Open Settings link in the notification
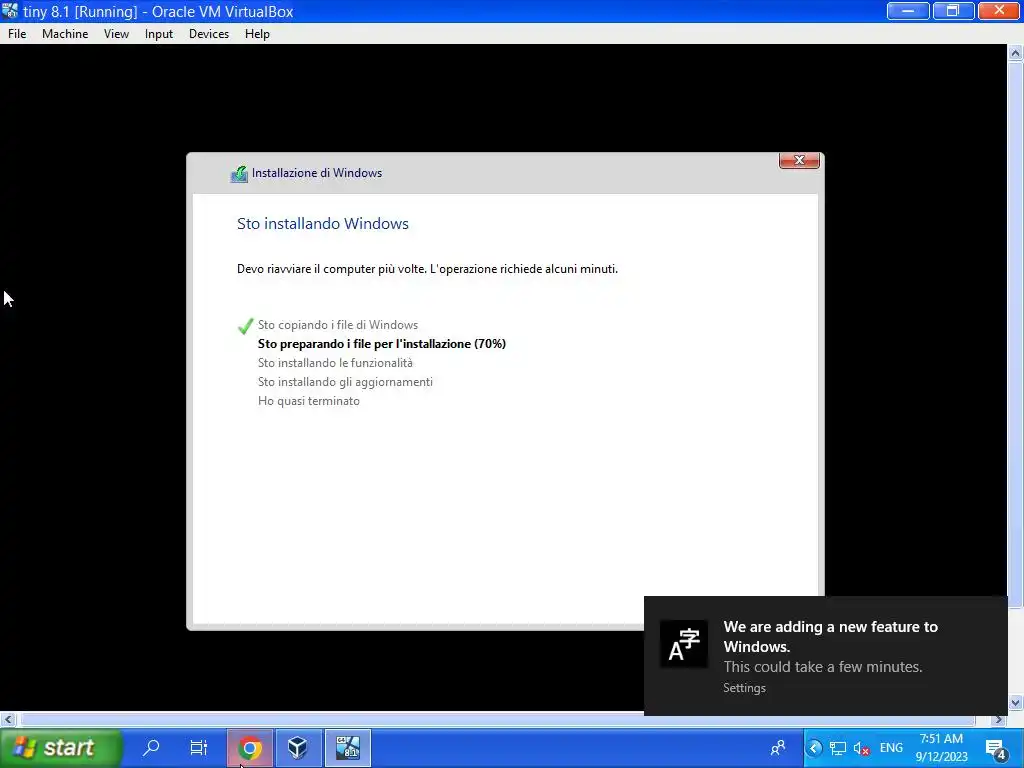 pos(744,688)
